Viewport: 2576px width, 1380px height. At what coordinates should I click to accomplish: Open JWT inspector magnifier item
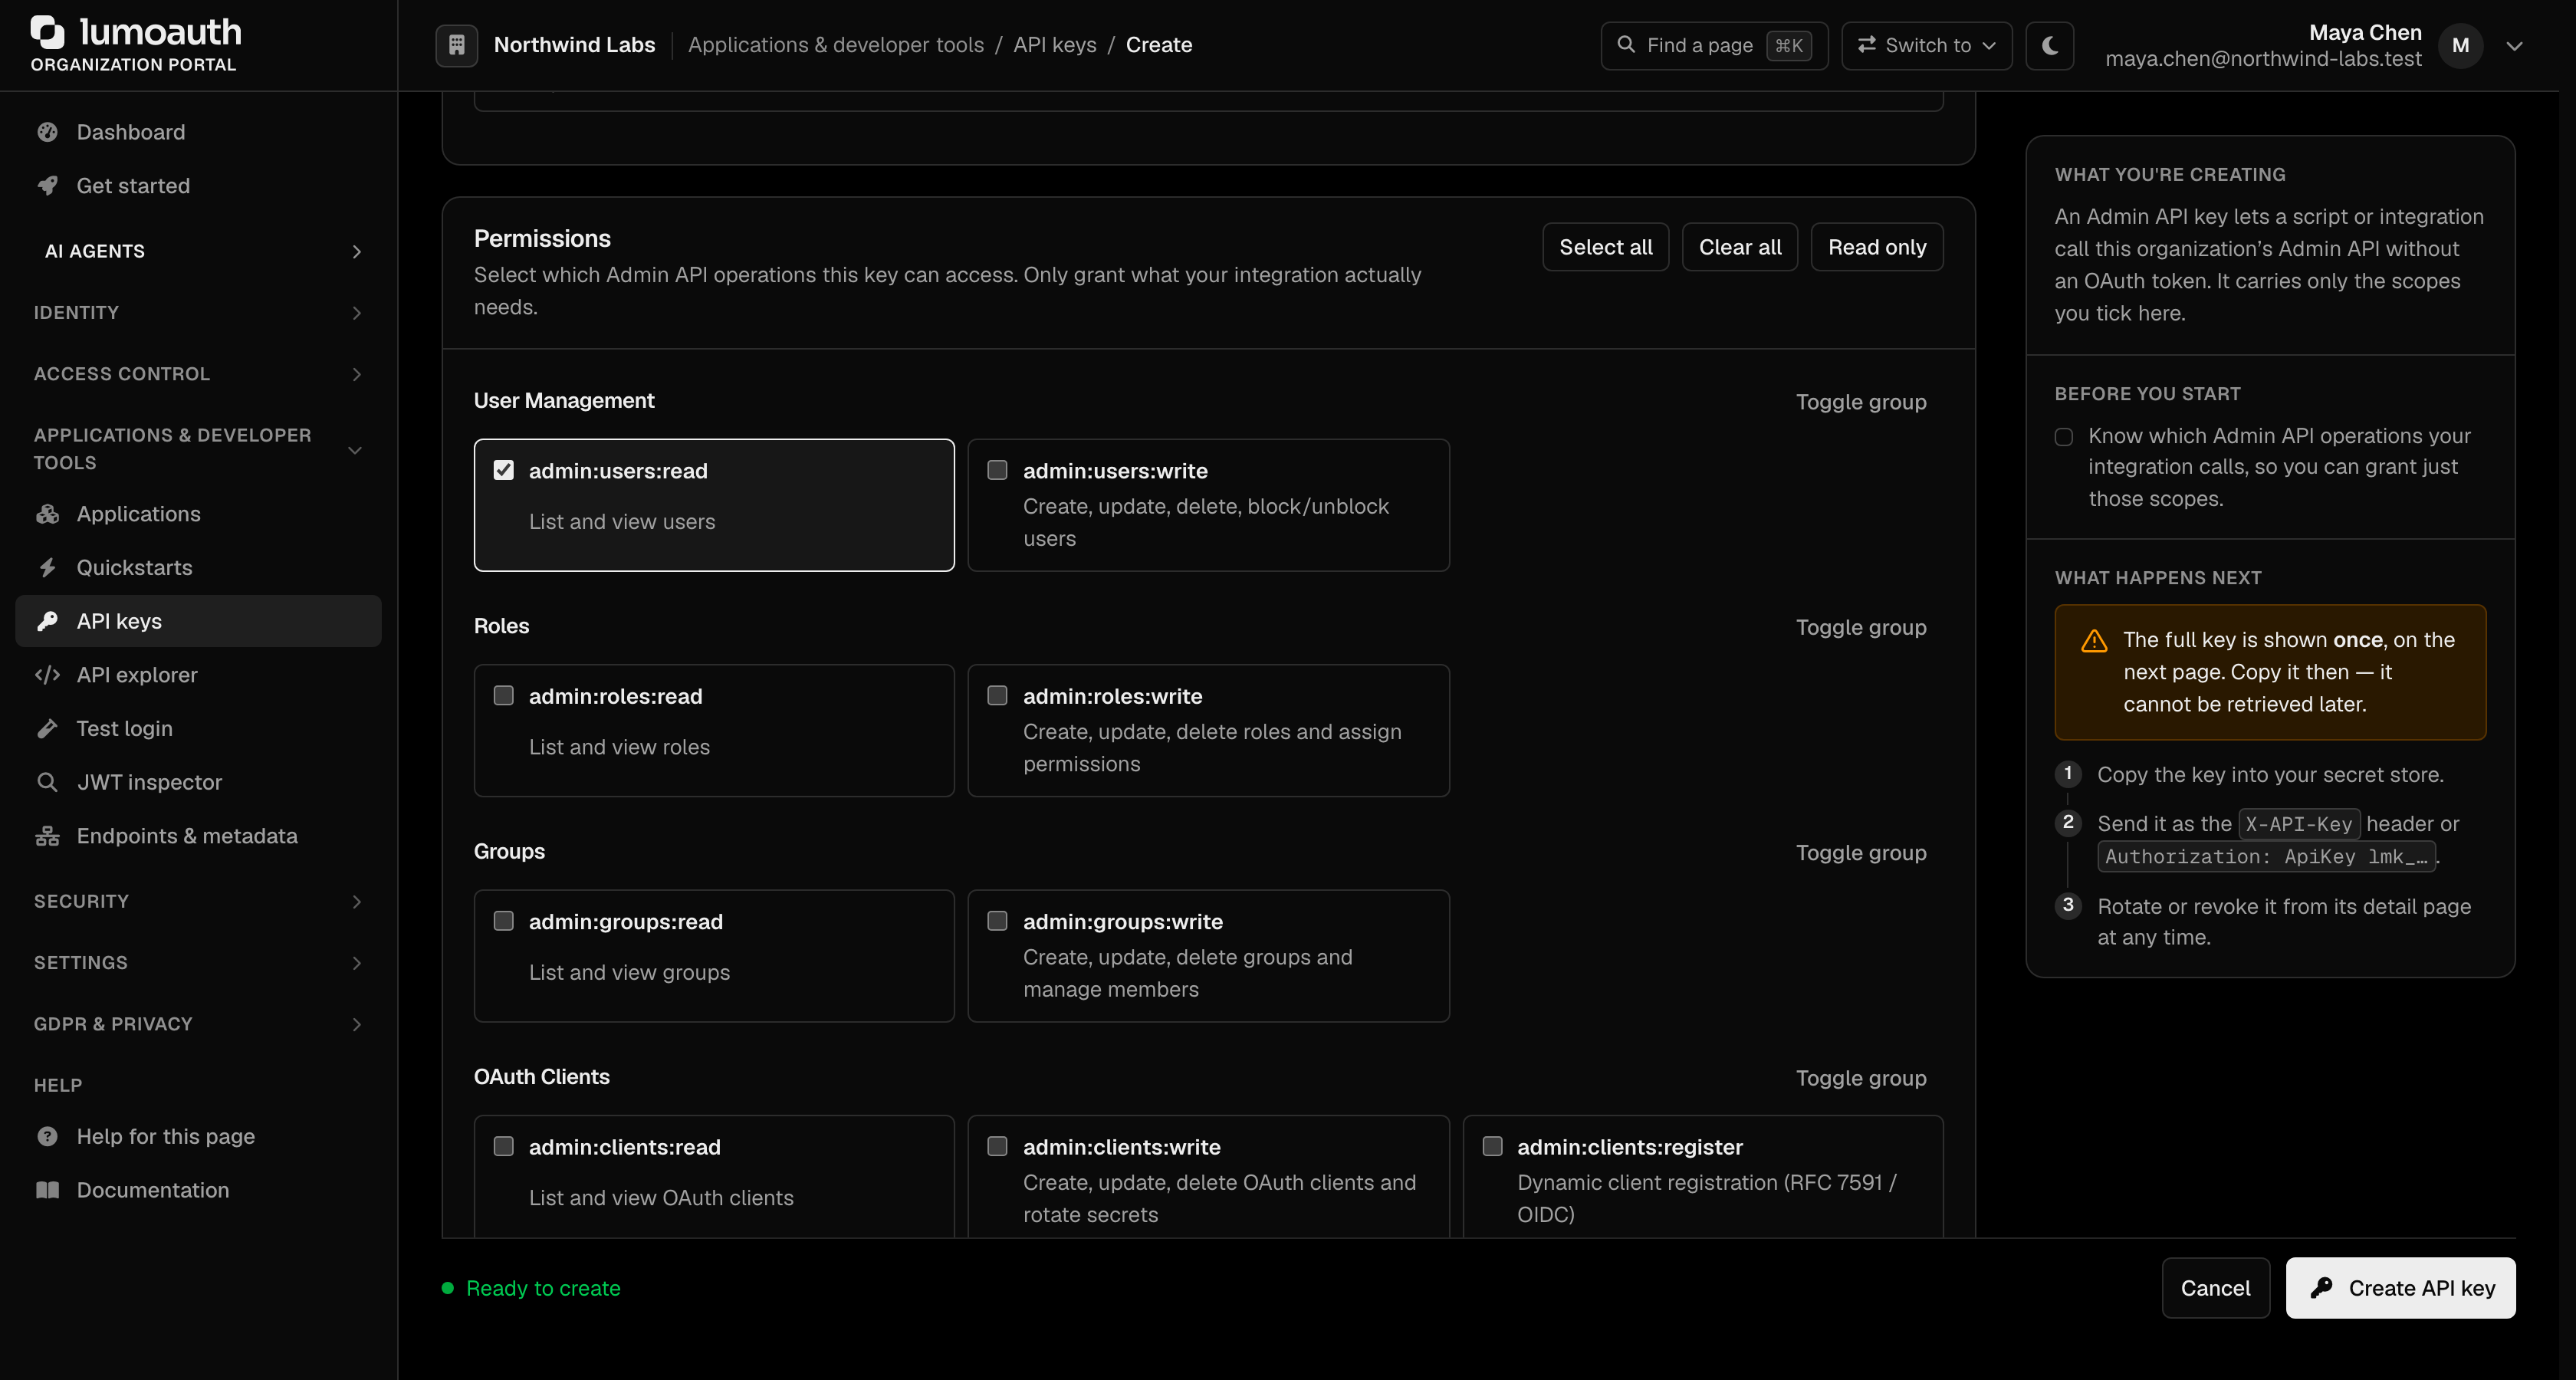click(198, 782)
